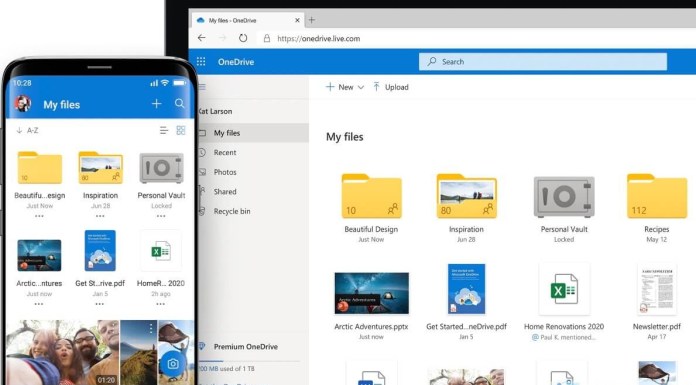
Task: Switch to grid view icon on phone
Action: pos(181,130)
